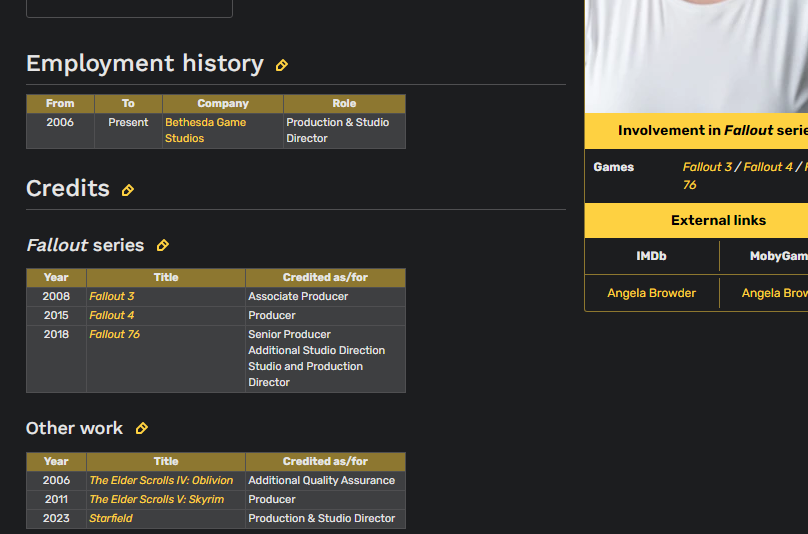This screenshot has width=808, height=534.
Task: Open The Elder Scrolls V: Skyrim
Action: (157, 499)
